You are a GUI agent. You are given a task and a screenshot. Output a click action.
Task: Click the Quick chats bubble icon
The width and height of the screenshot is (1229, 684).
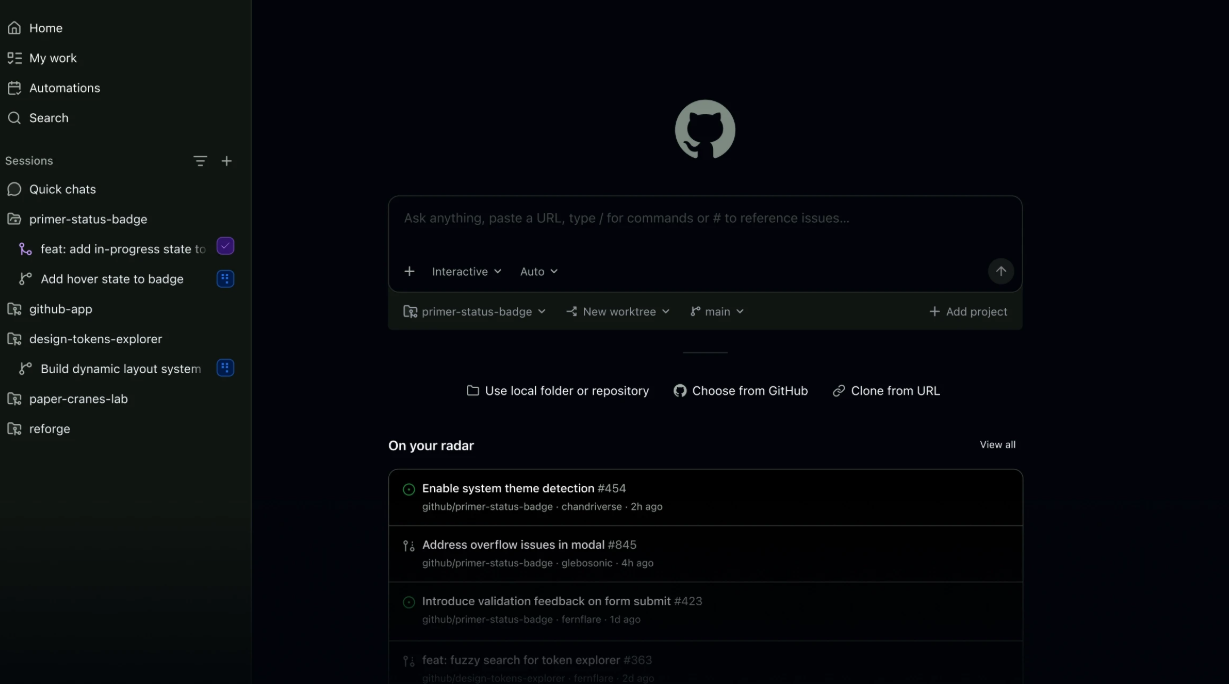pos(14,189)
